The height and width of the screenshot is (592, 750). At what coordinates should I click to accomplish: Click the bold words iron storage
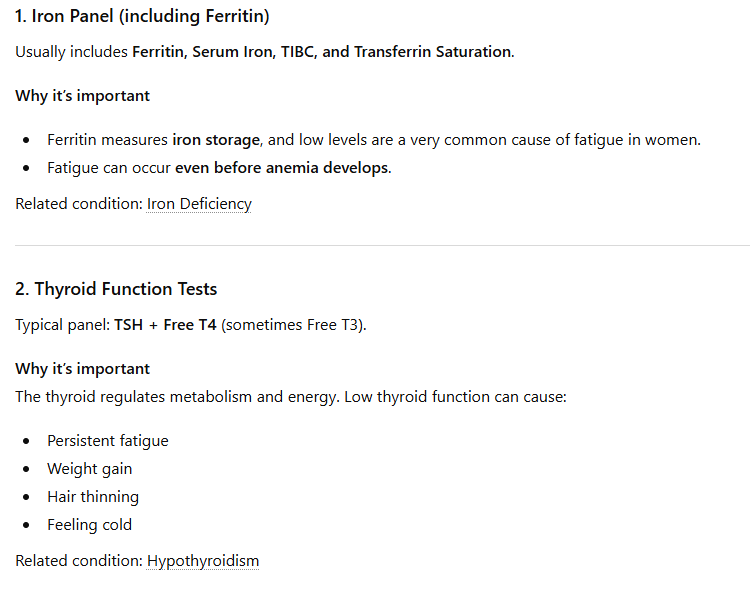pos(214,140)
